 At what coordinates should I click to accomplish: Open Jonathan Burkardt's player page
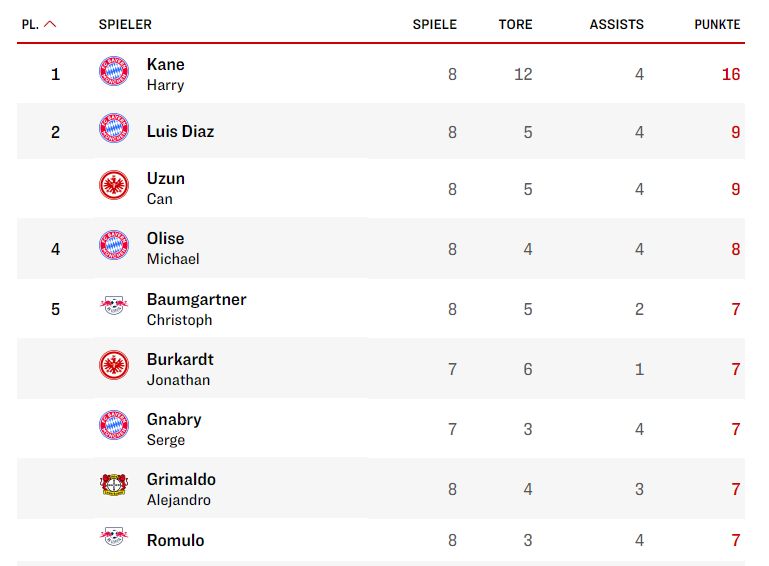(x=180, y=368)
